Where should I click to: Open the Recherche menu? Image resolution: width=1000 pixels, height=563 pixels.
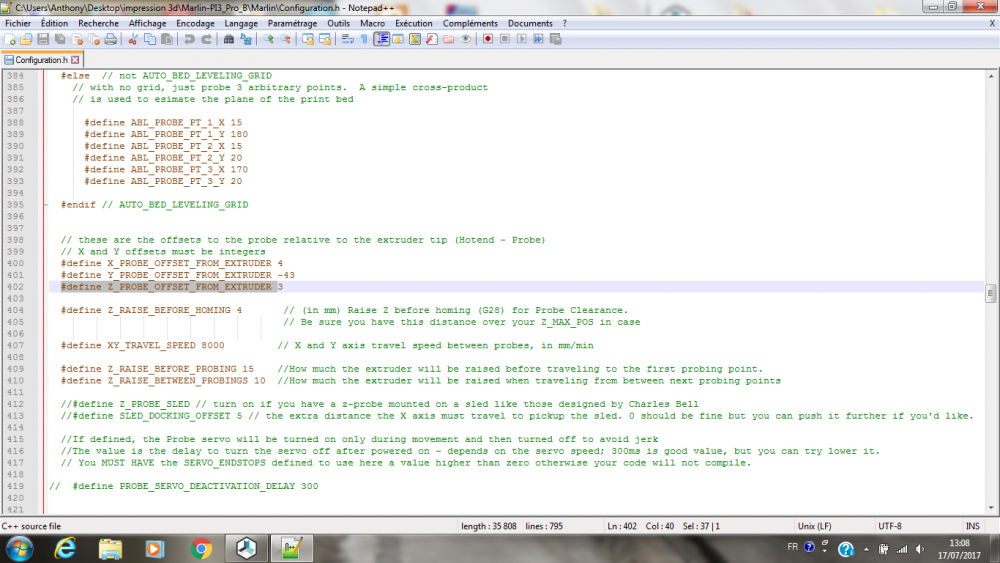[x=98, y=23]
